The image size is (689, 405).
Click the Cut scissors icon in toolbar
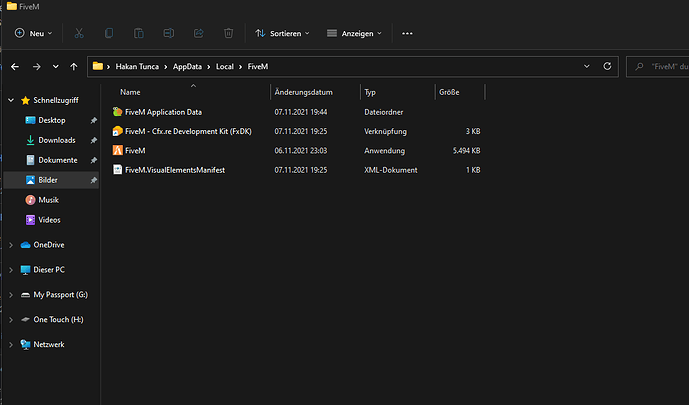[80, 33]
